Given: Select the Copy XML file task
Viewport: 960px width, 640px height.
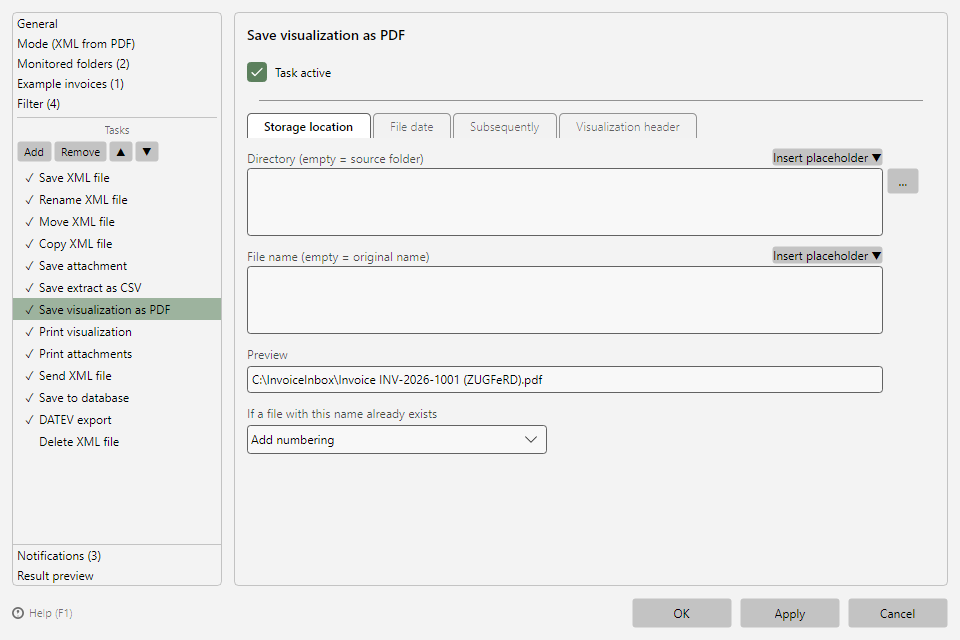Looking at the screenshot, I should [117, 244].
